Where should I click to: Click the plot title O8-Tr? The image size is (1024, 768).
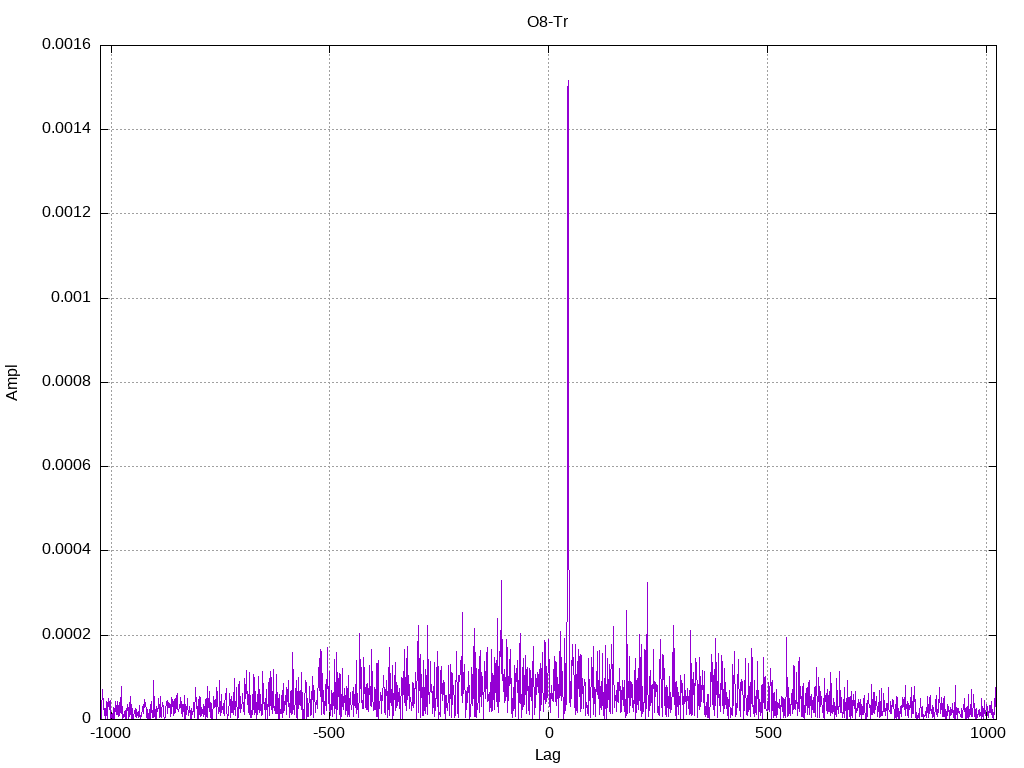pyautogui.click(x=547, y=21)
